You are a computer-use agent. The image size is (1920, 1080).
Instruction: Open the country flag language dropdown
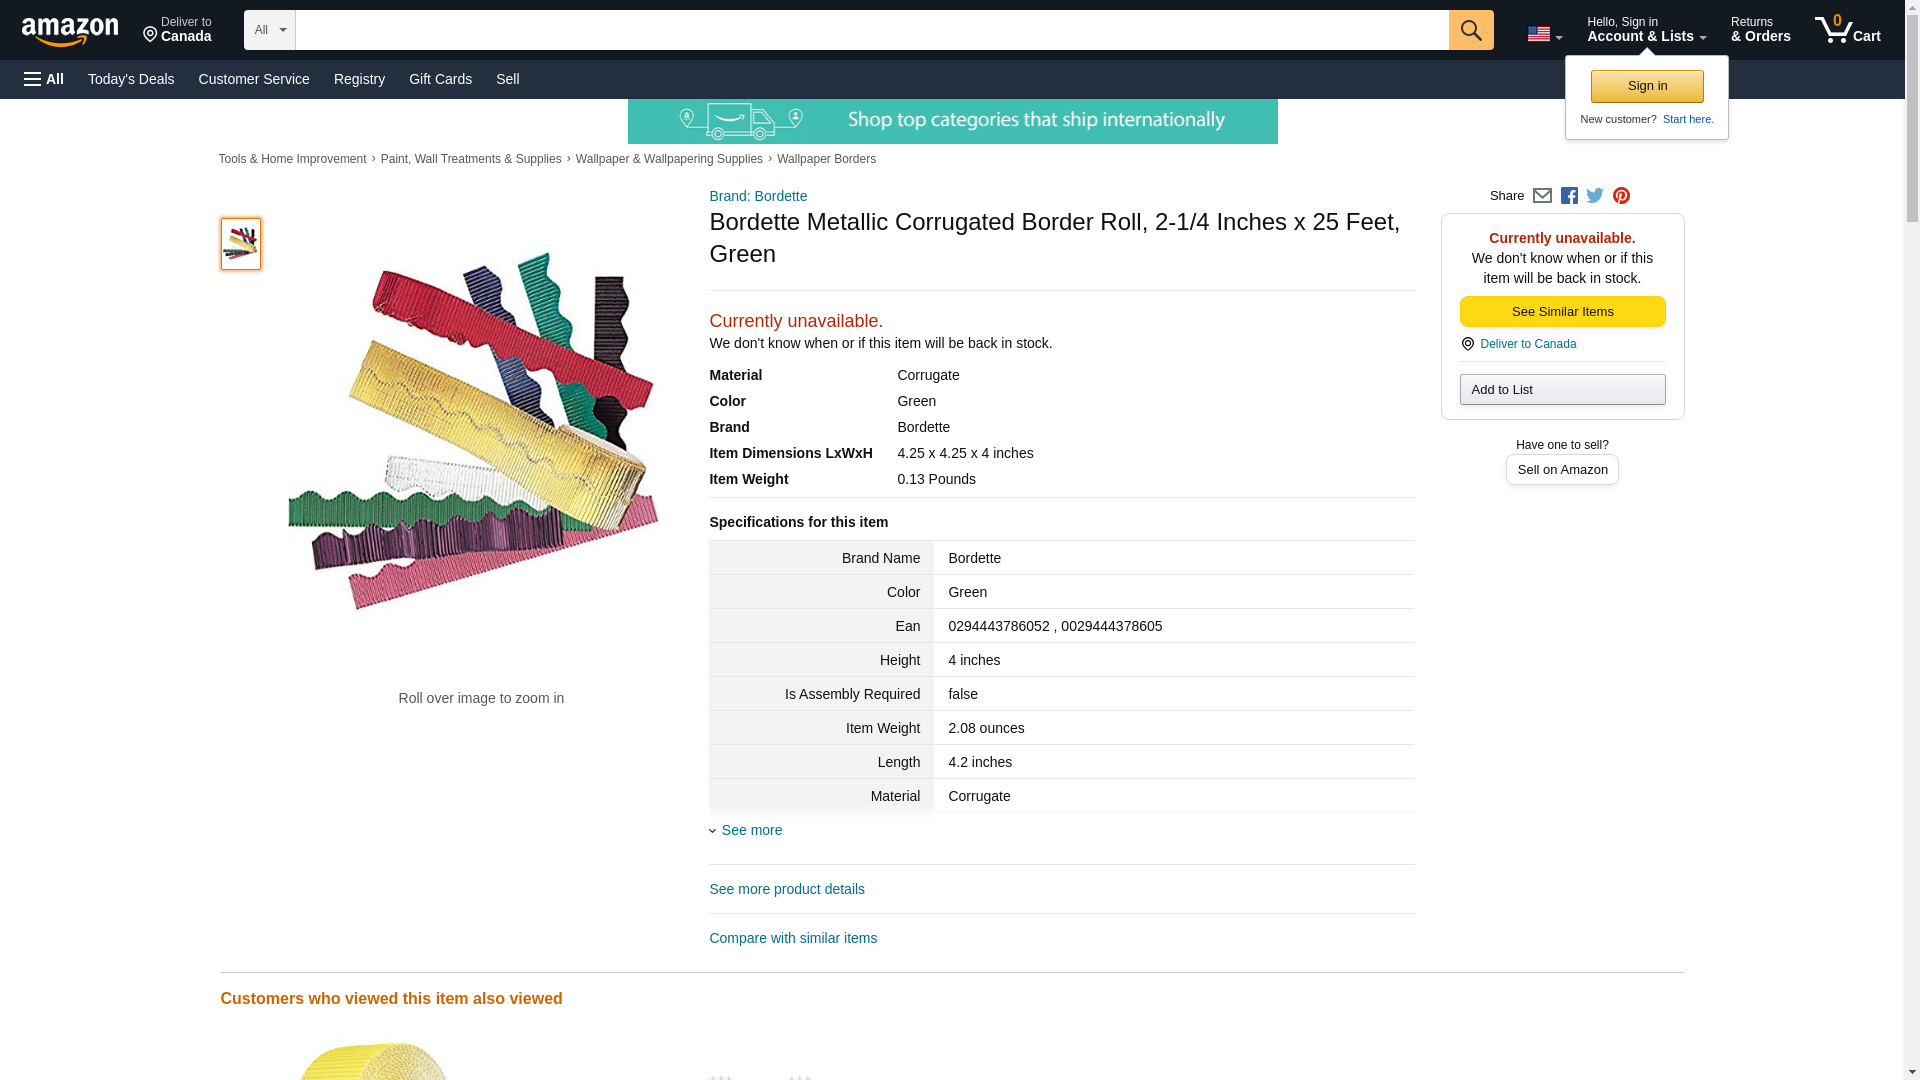point(1544,34)
